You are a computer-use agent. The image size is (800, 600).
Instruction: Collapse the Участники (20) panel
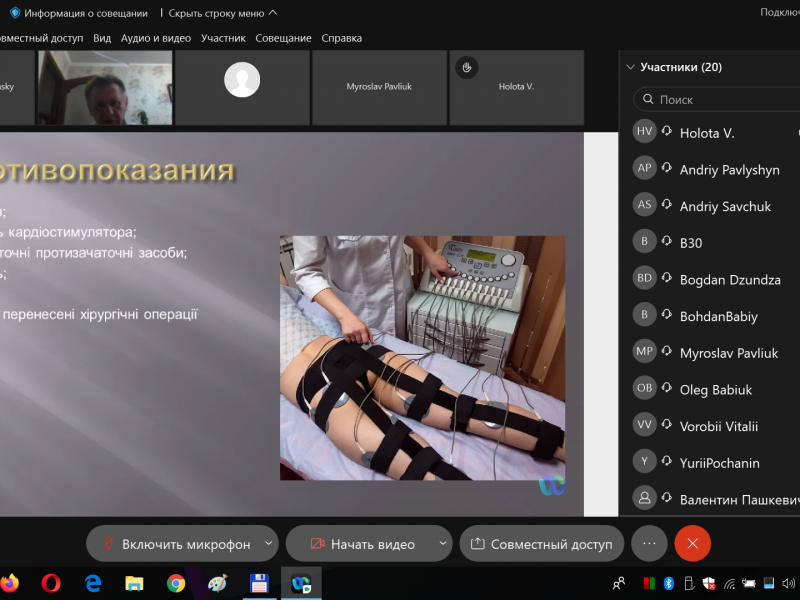[x=630, y=67]
